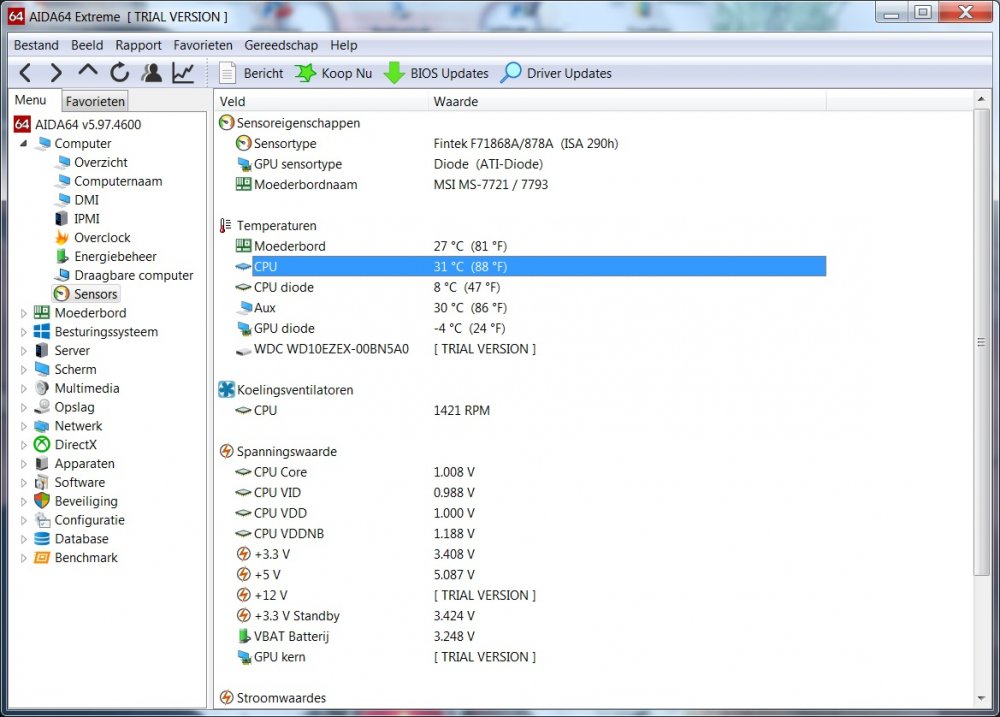
Task: Open the Rapport menu
Action: (x=138, y=45)
